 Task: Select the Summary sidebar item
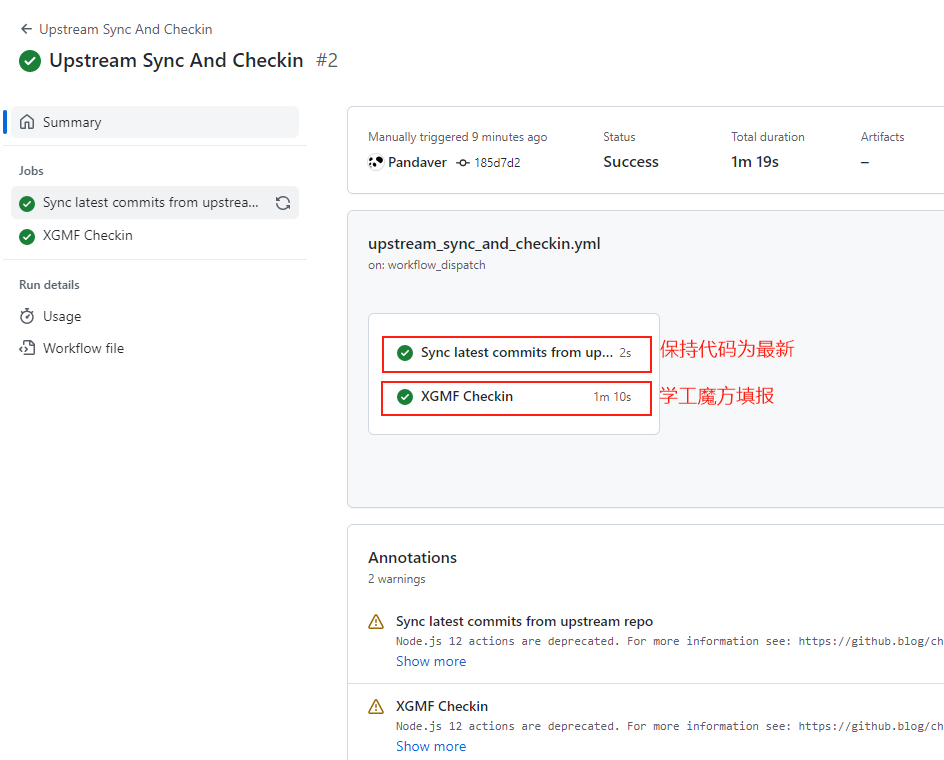click(155, 122)
